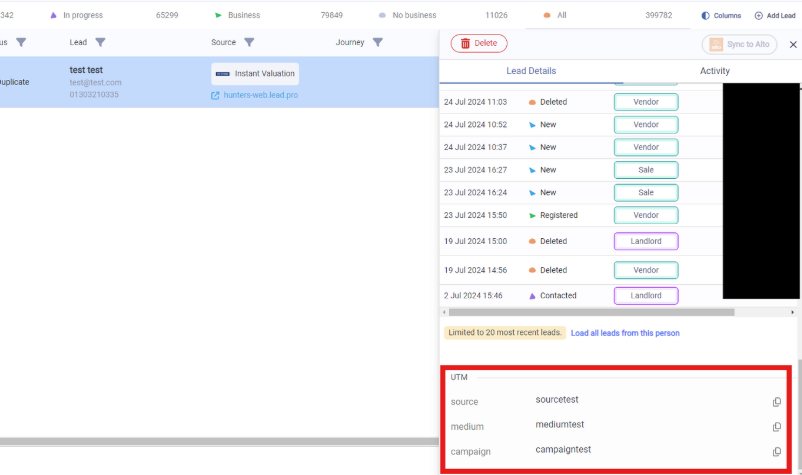This screenshot has height=475, width=802.
Task: Click the Landlord tag on 2 Jul 15:46 row
Action: coord(646,296)
